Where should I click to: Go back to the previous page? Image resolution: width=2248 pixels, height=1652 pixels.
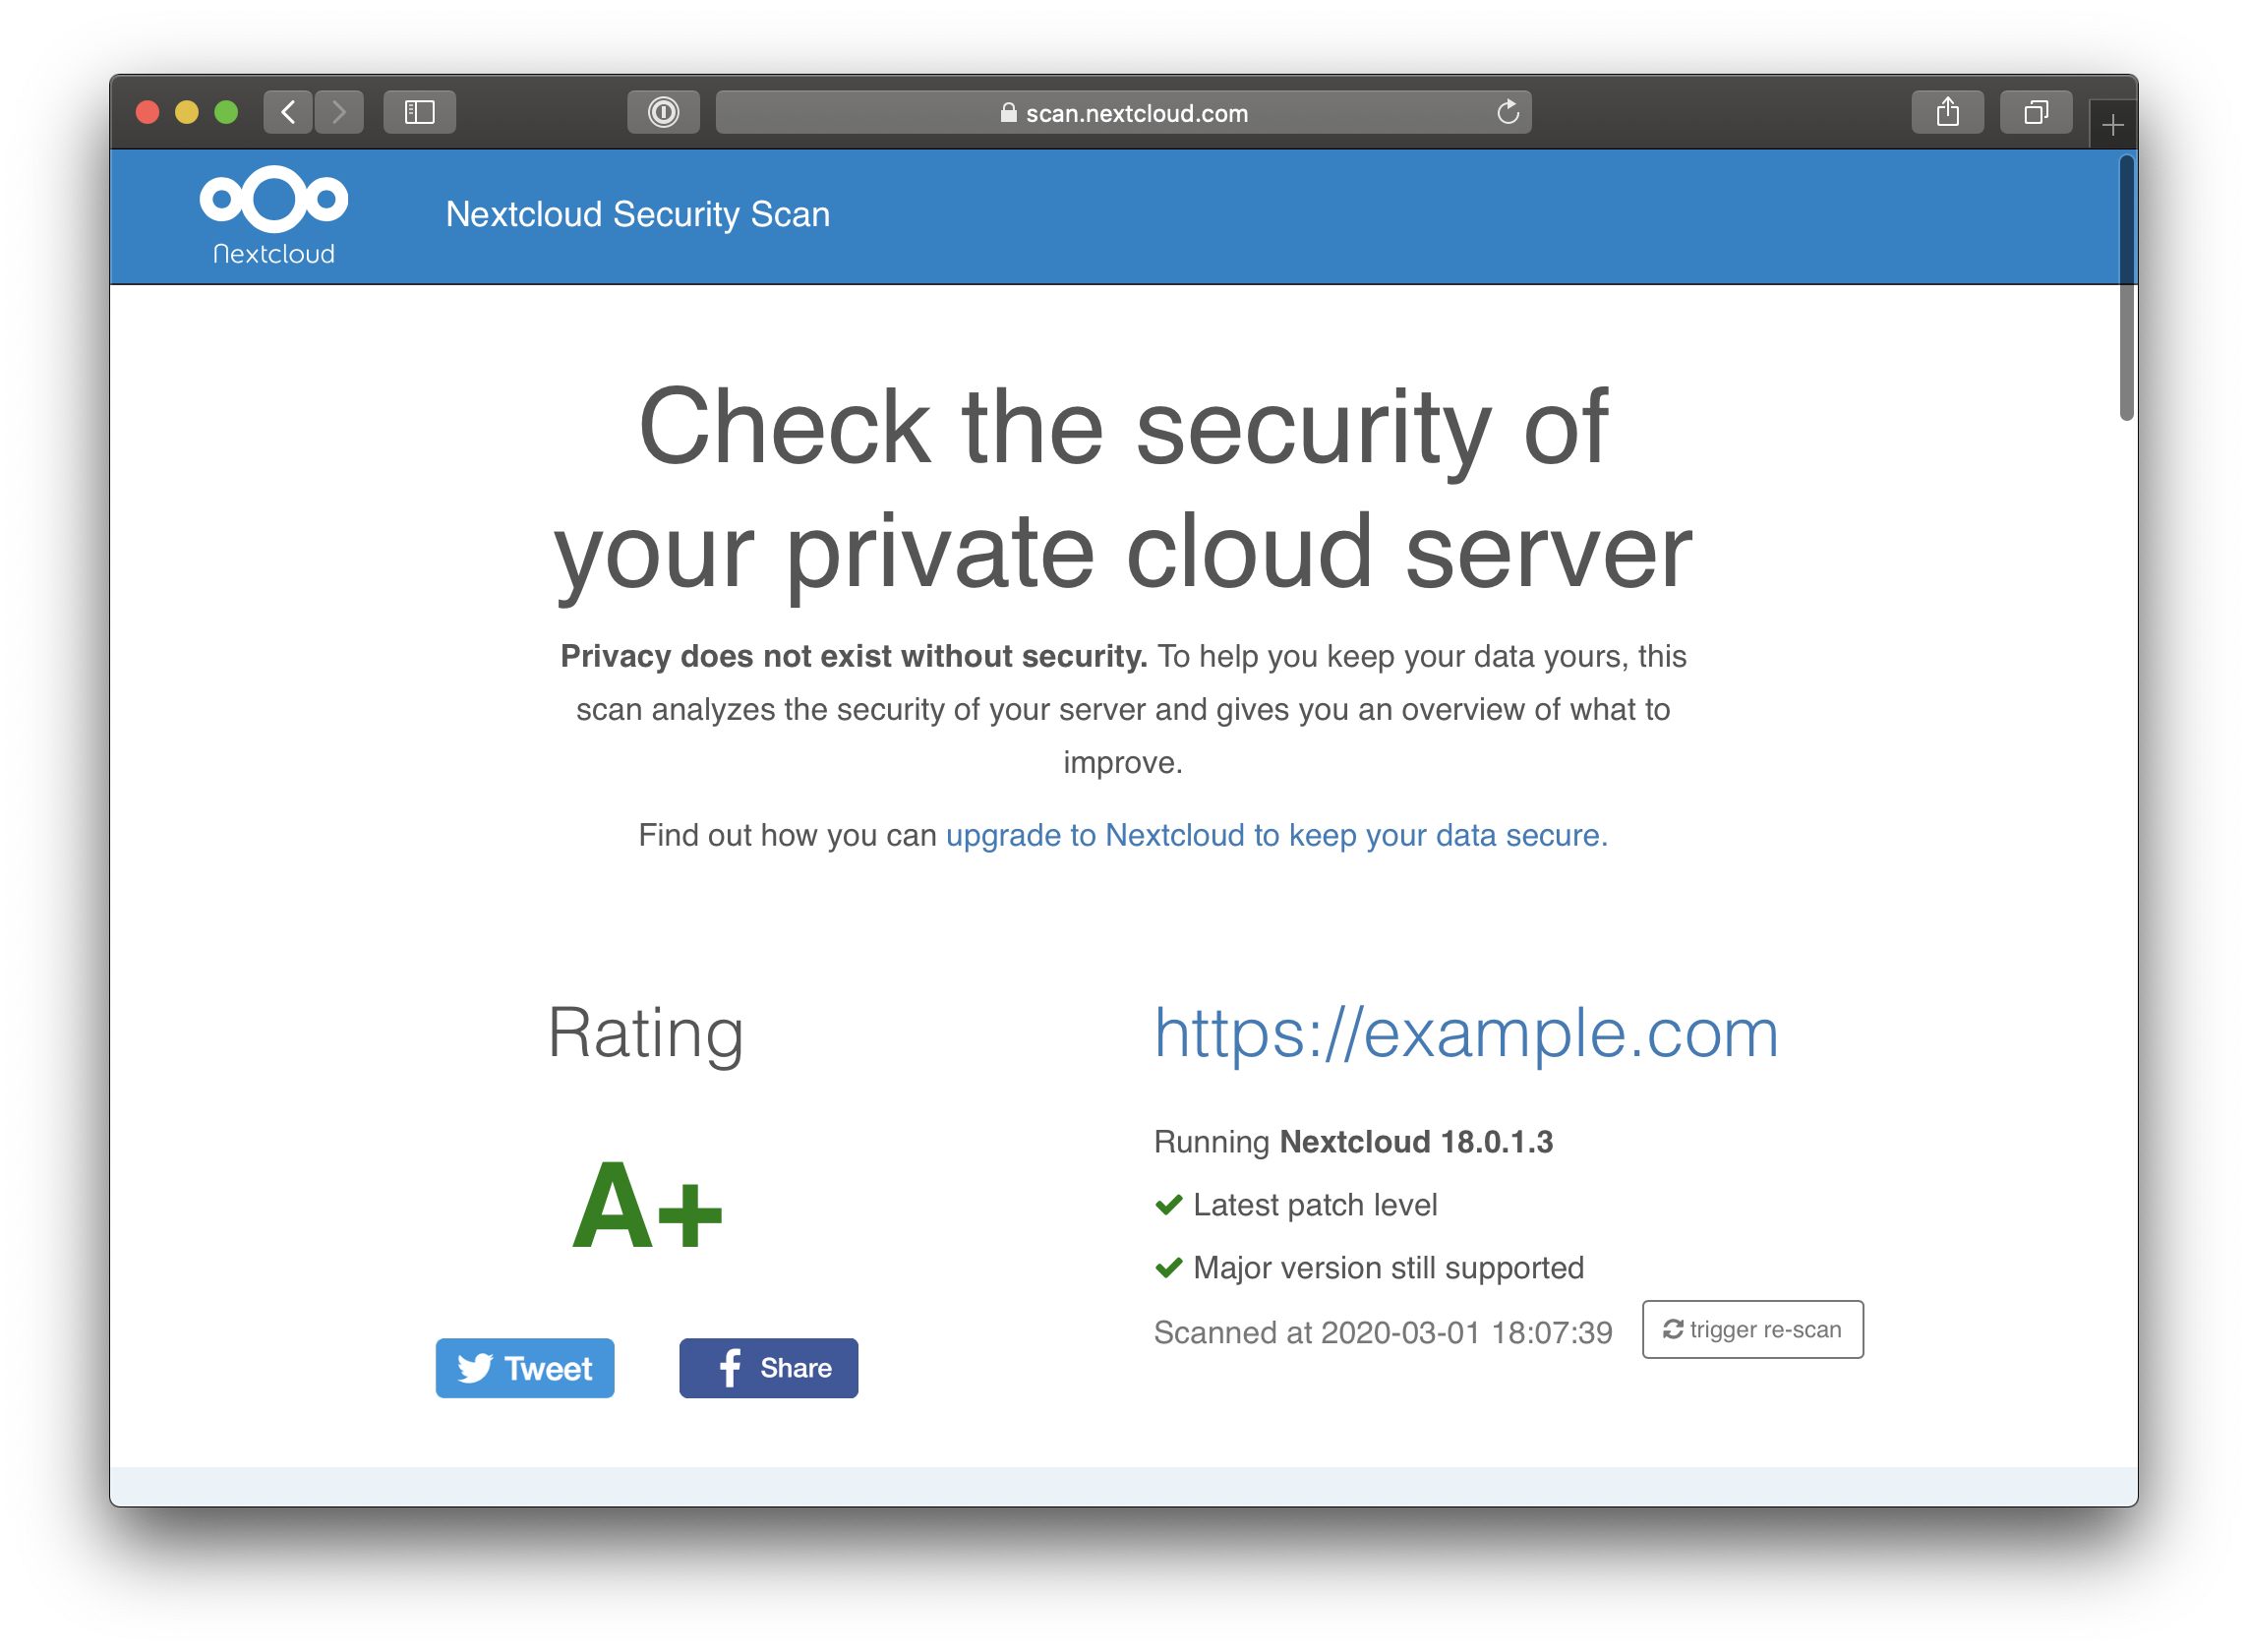(288, 112)
